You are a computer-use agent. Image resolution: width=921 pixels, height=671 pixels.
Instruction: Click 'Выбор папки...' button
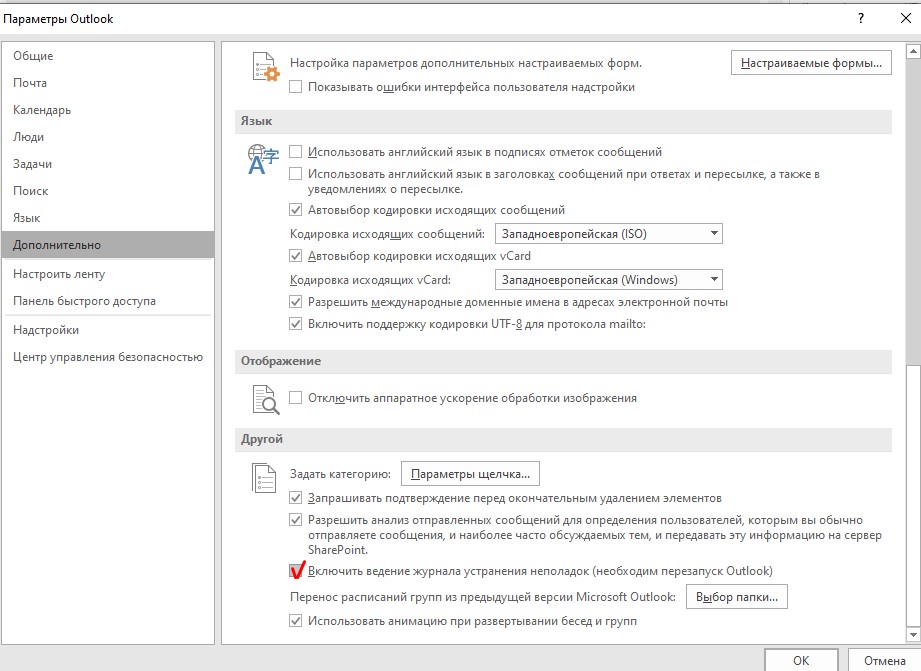coord(738,597)
